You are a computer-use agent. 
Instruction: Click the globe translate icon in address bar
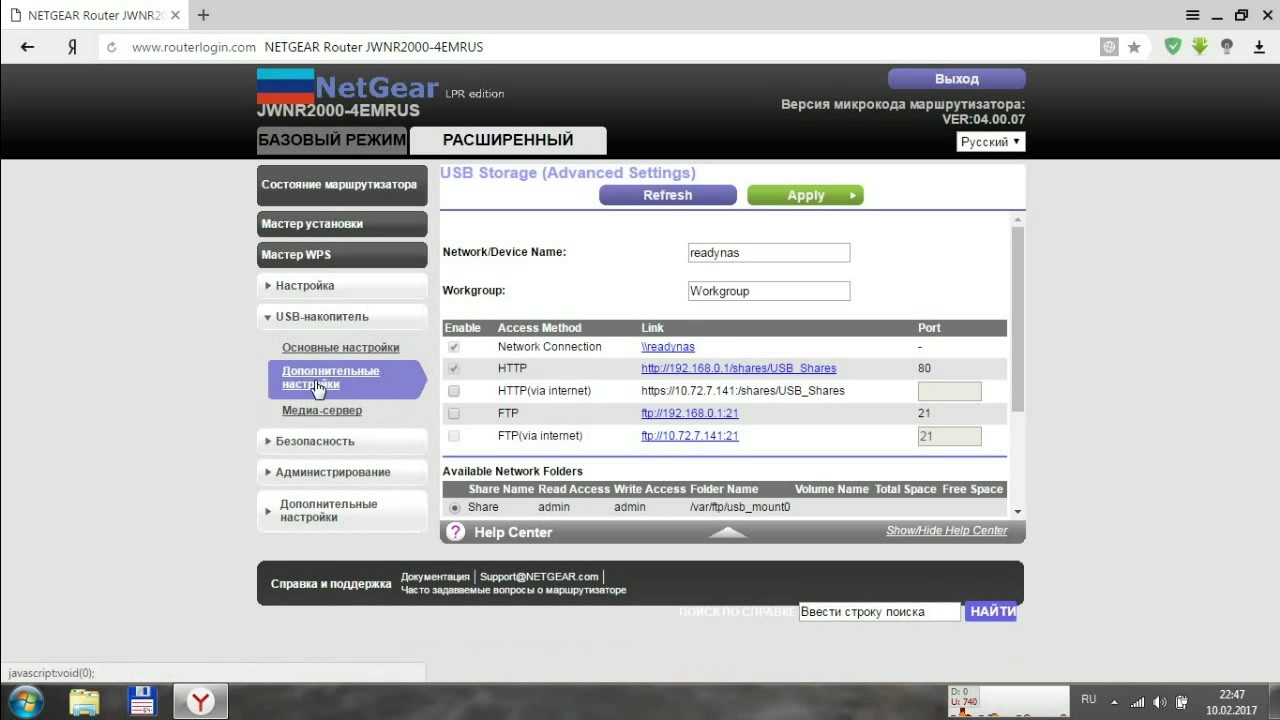tap(1109, 47)
